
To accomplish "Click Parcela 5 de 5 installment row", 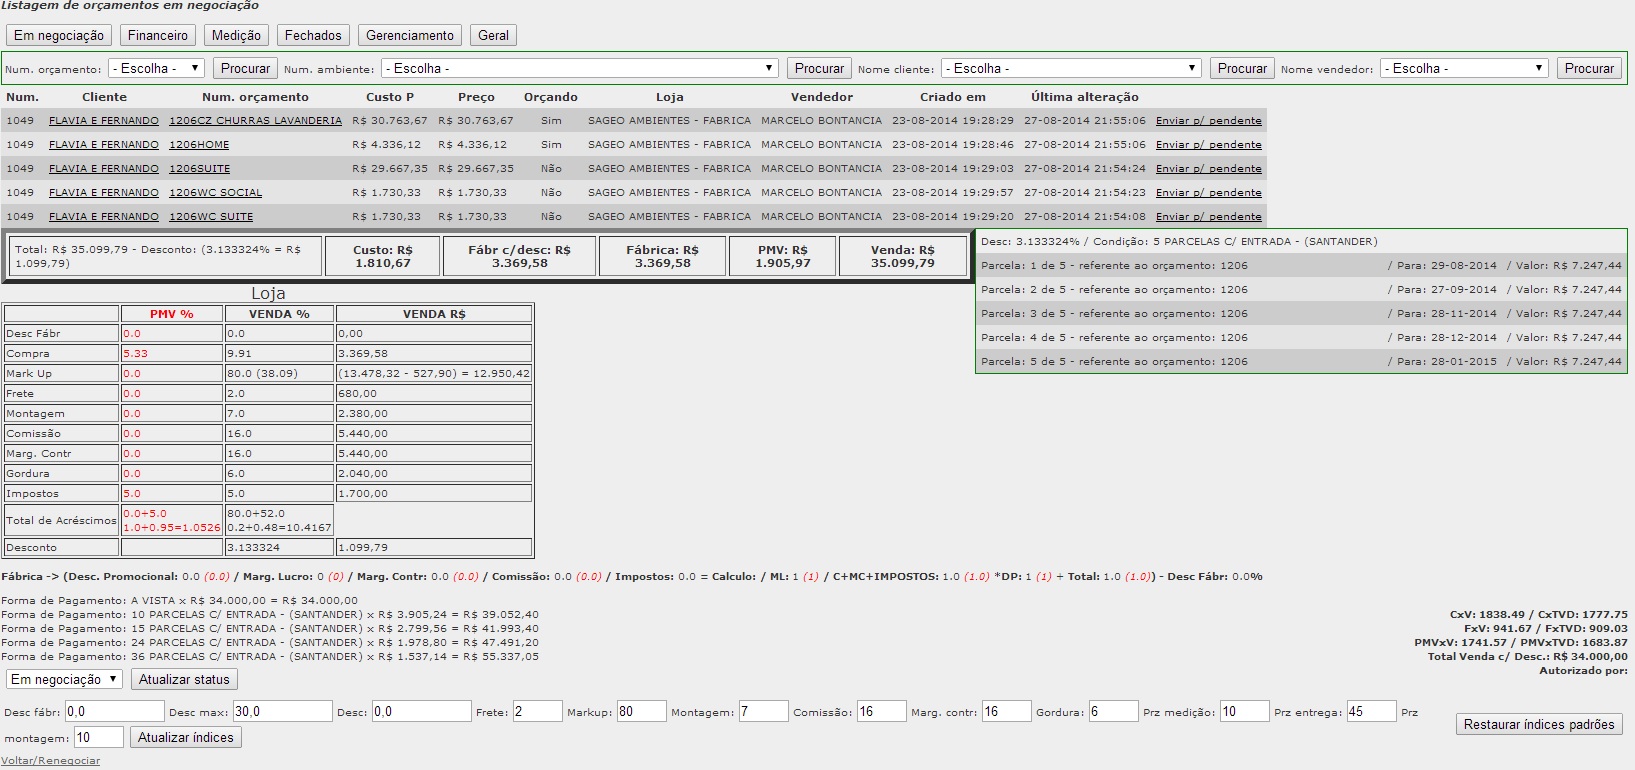I will [1301, 361].
